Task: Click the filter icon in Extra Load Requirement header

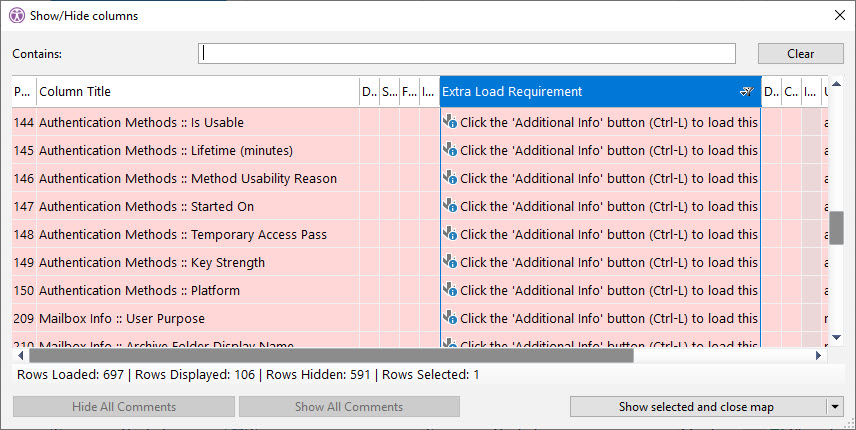Action: tap(745, 92)
